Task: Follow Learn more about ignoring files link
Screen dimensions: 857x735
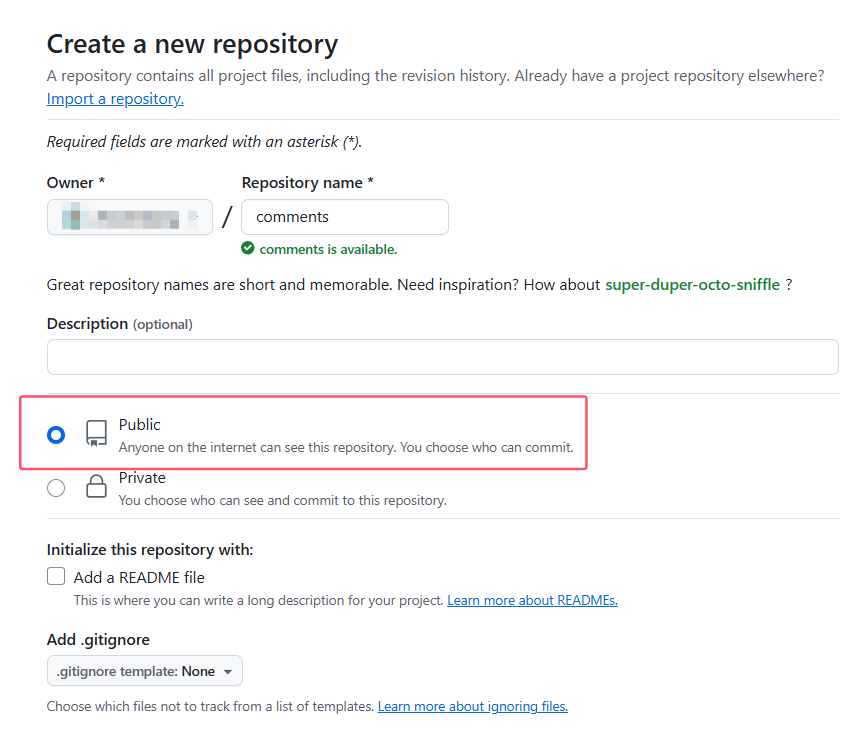Action: [x=472, y=707]
